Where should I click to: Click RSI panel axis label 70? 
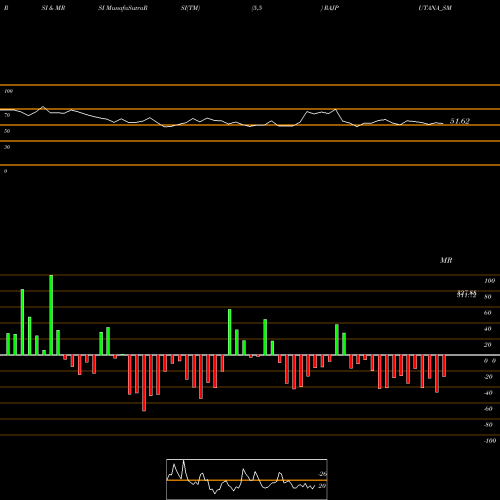pos(7,115)
